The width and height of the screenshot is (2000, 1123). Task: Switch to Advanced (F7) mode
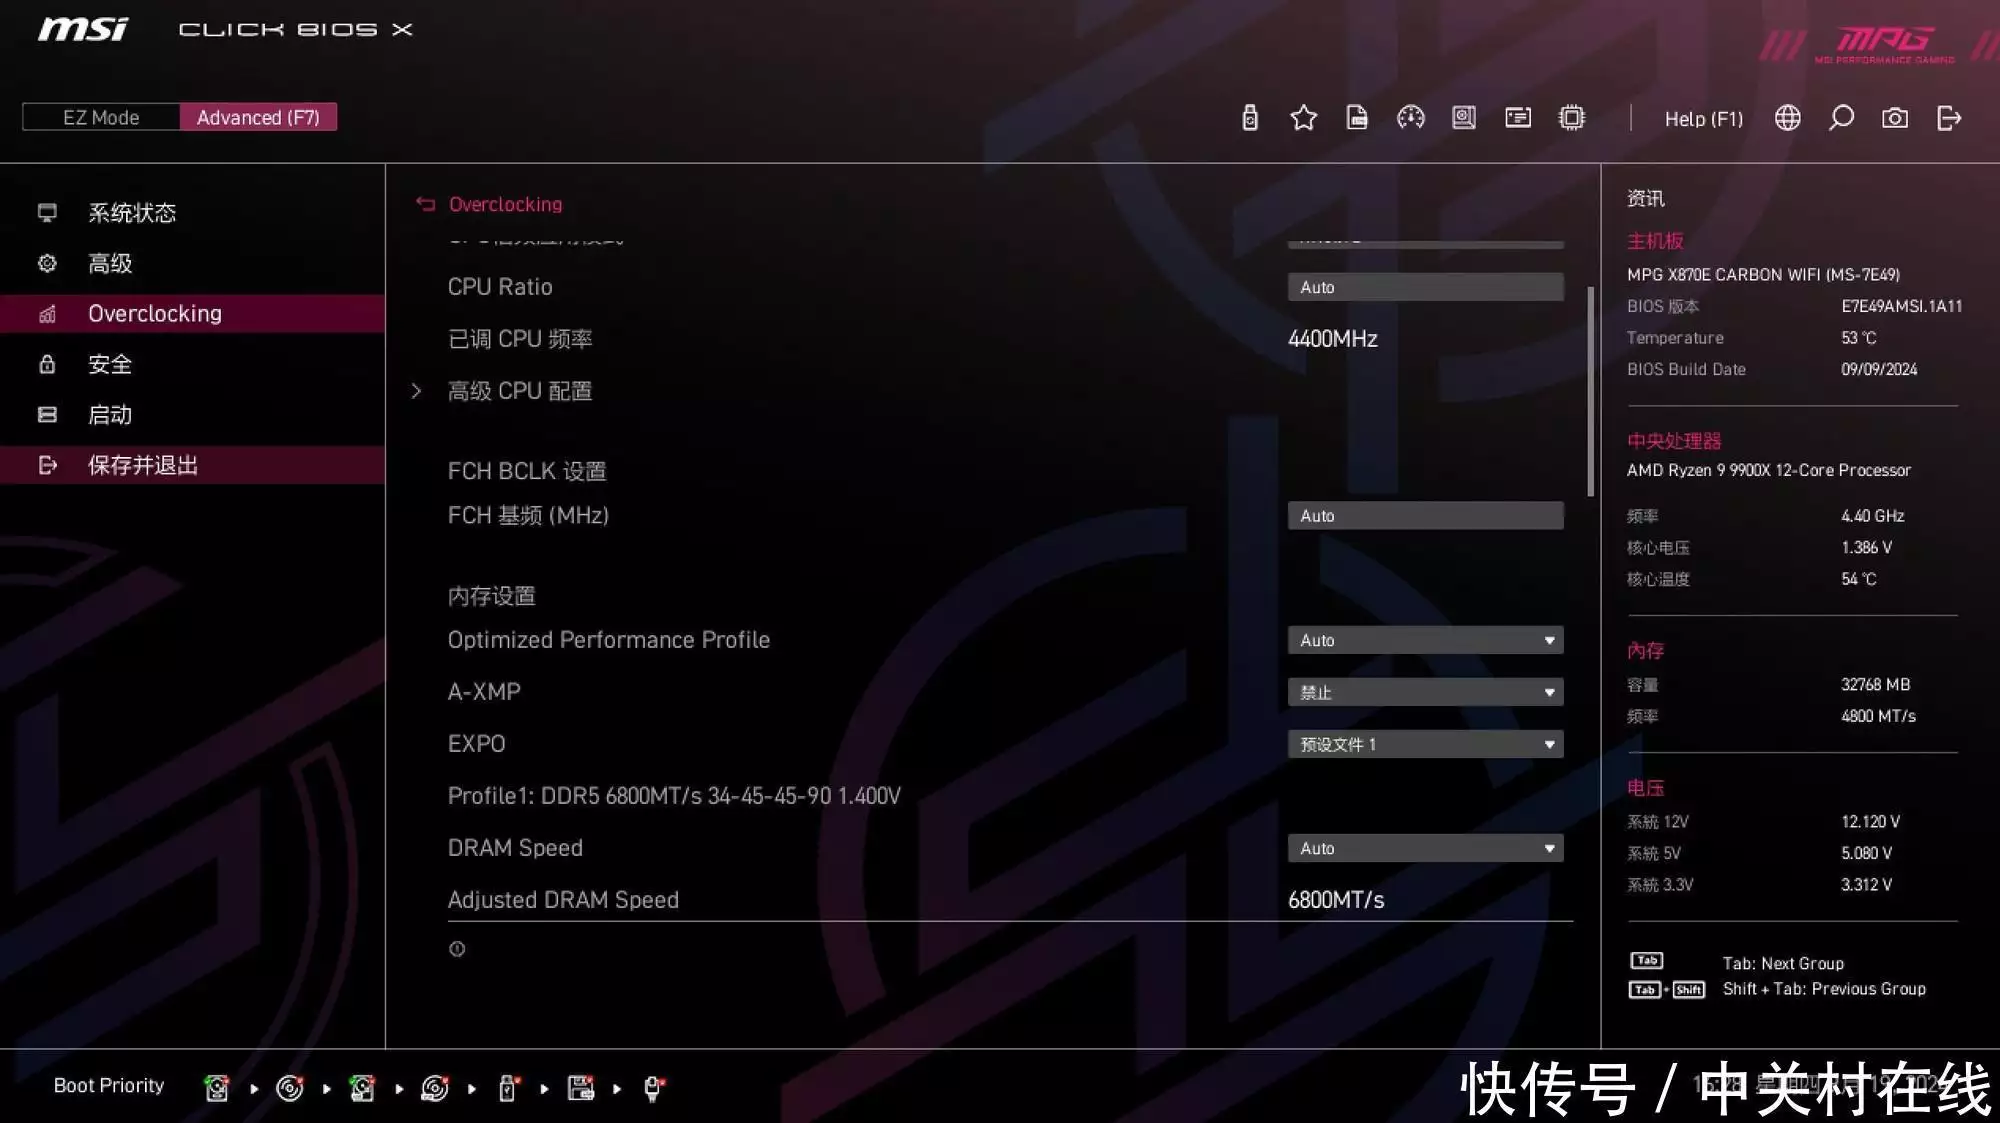point(258,117)
